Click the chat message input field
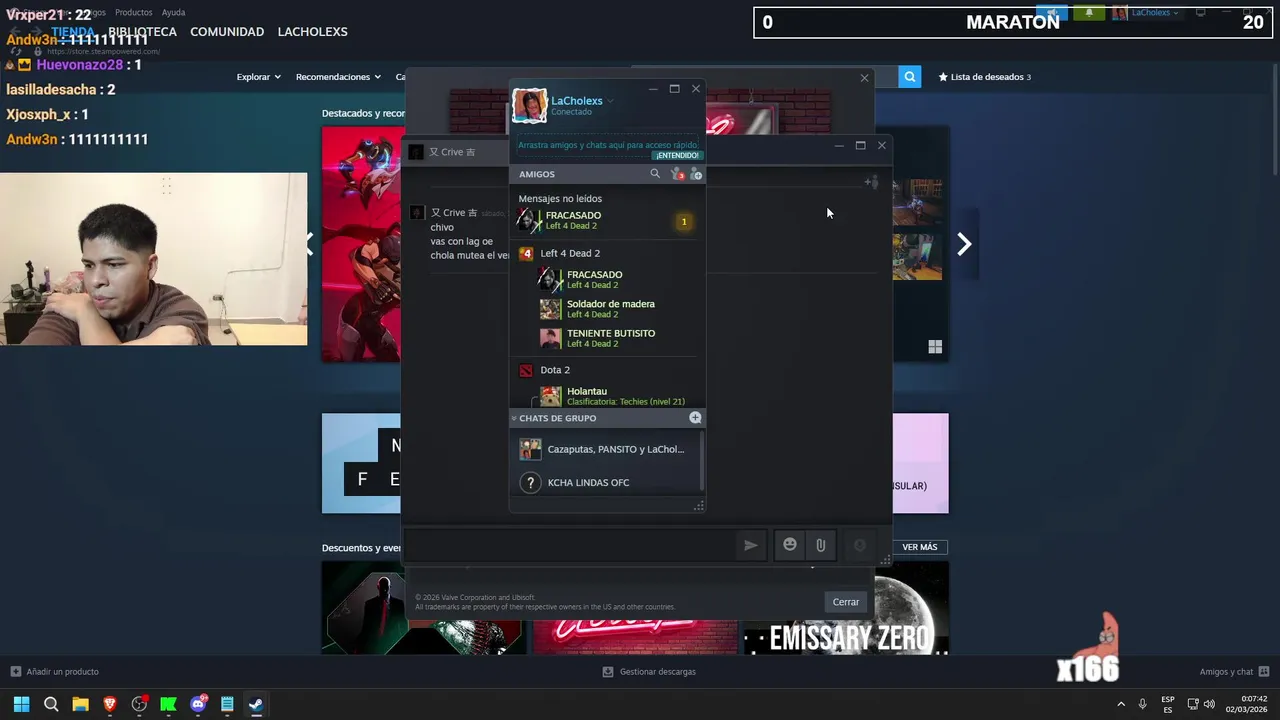The image size is (1280, 720). [x=568, y=545]
